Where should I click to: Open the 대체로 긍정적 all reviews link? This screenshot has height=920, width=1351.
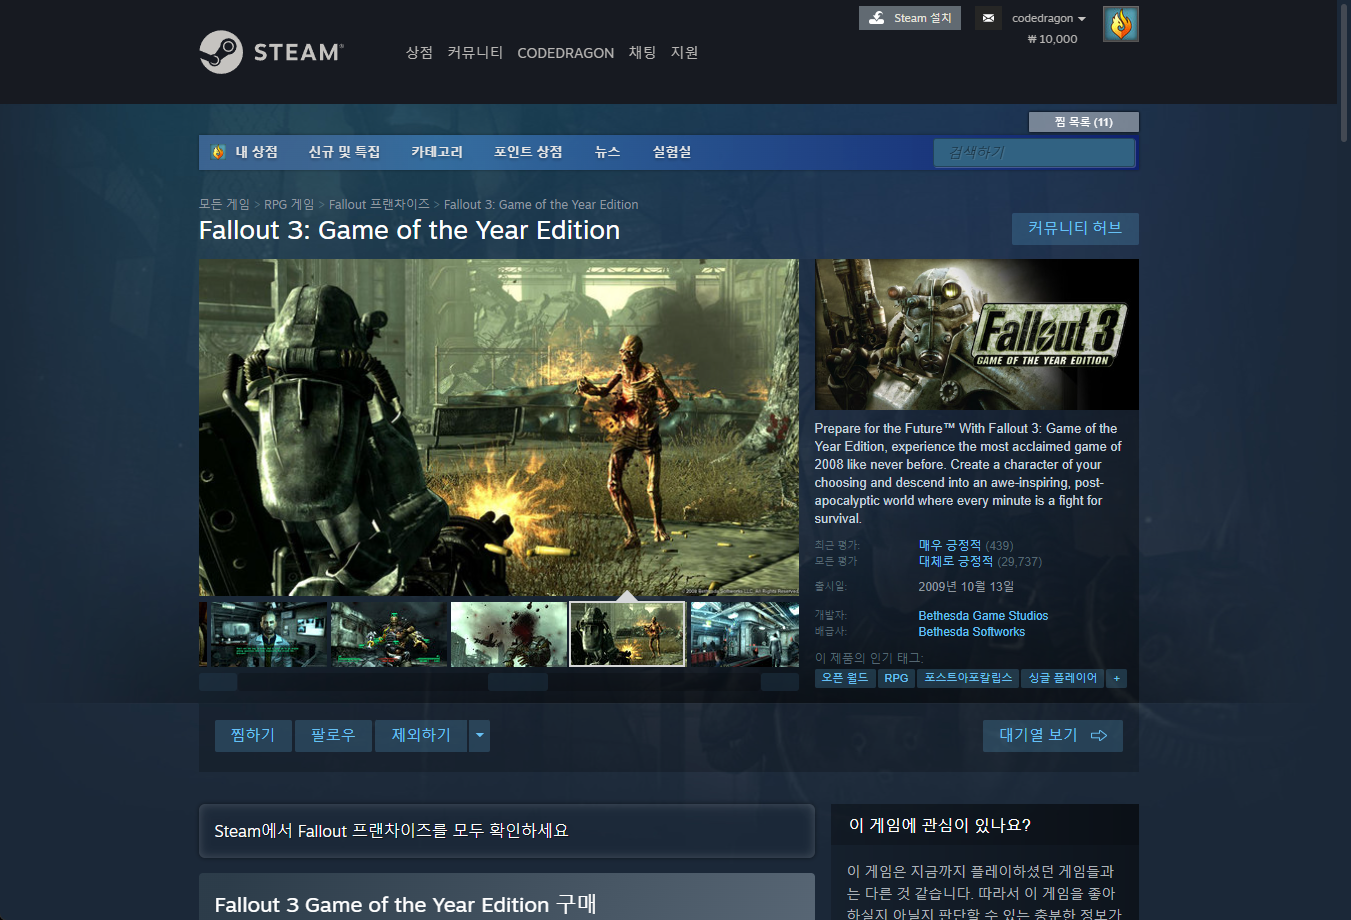point(956,561)
